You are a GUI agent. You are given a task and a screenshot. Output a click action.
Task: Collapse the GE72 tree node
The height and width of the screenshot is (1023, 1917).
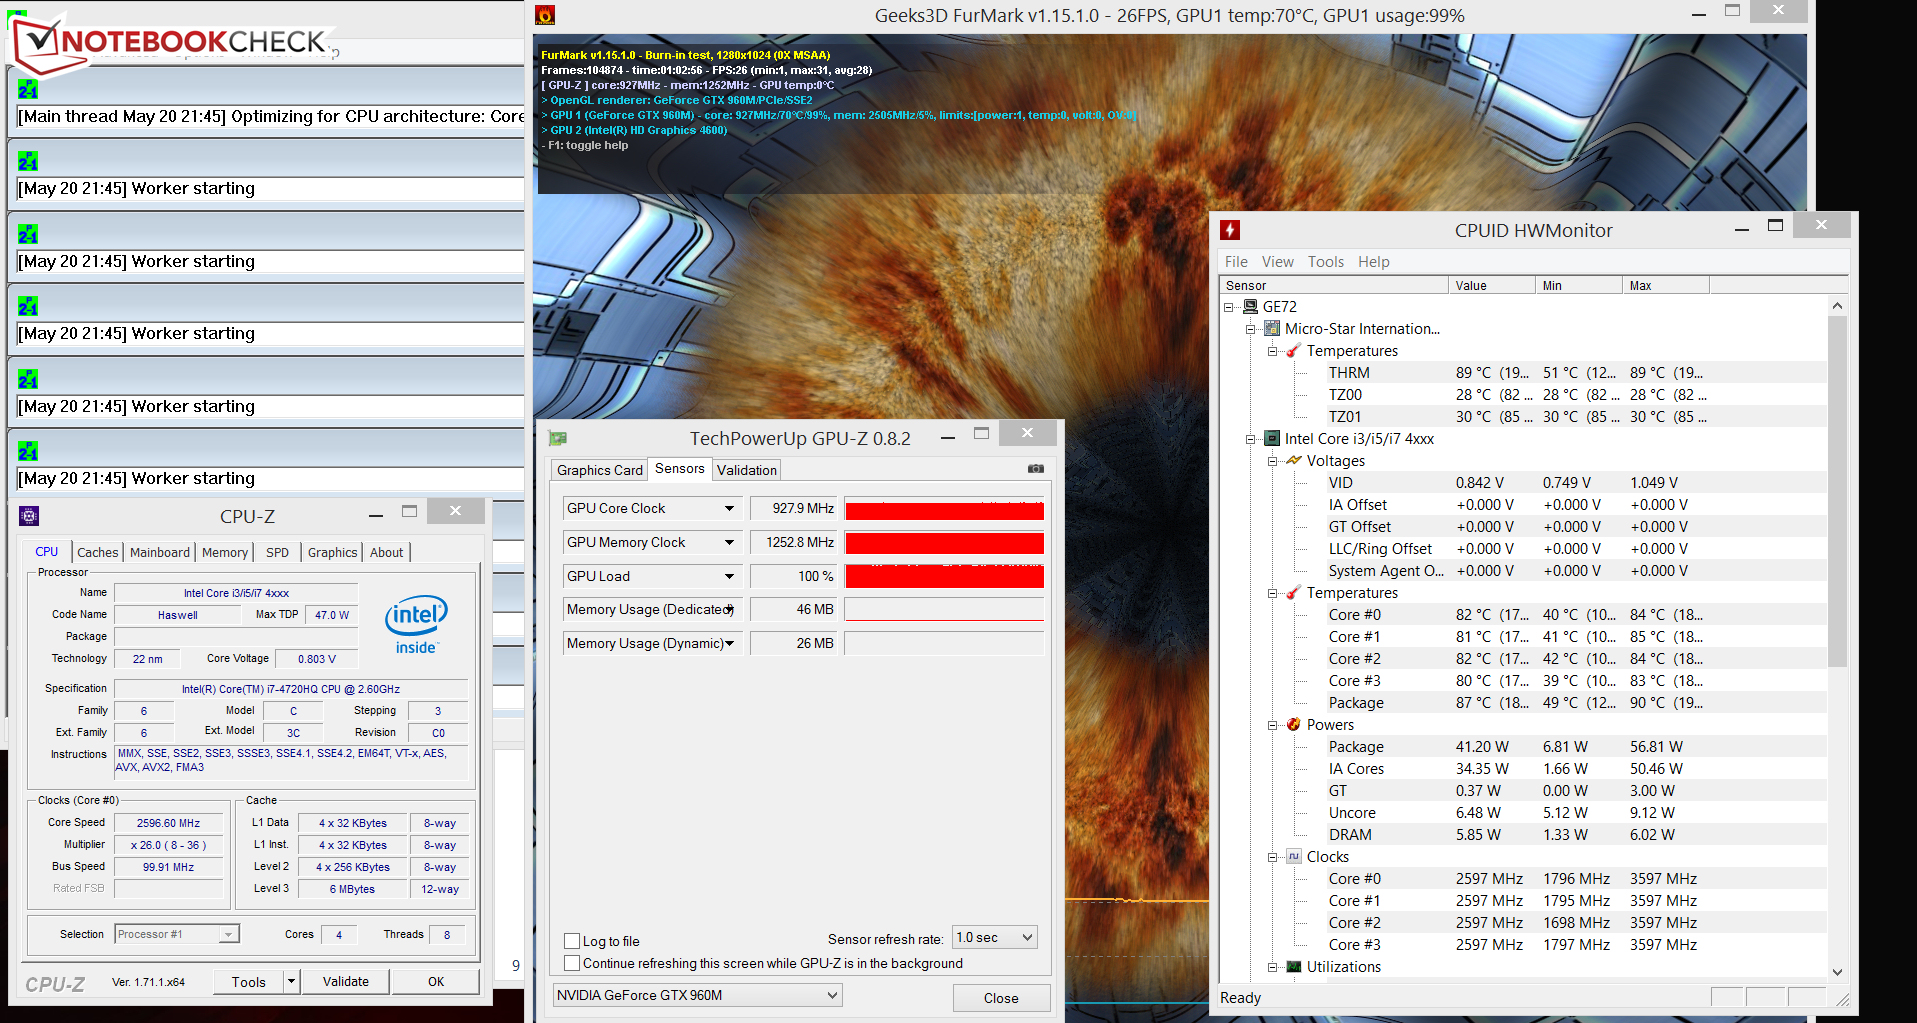(x=1229, y=307)
